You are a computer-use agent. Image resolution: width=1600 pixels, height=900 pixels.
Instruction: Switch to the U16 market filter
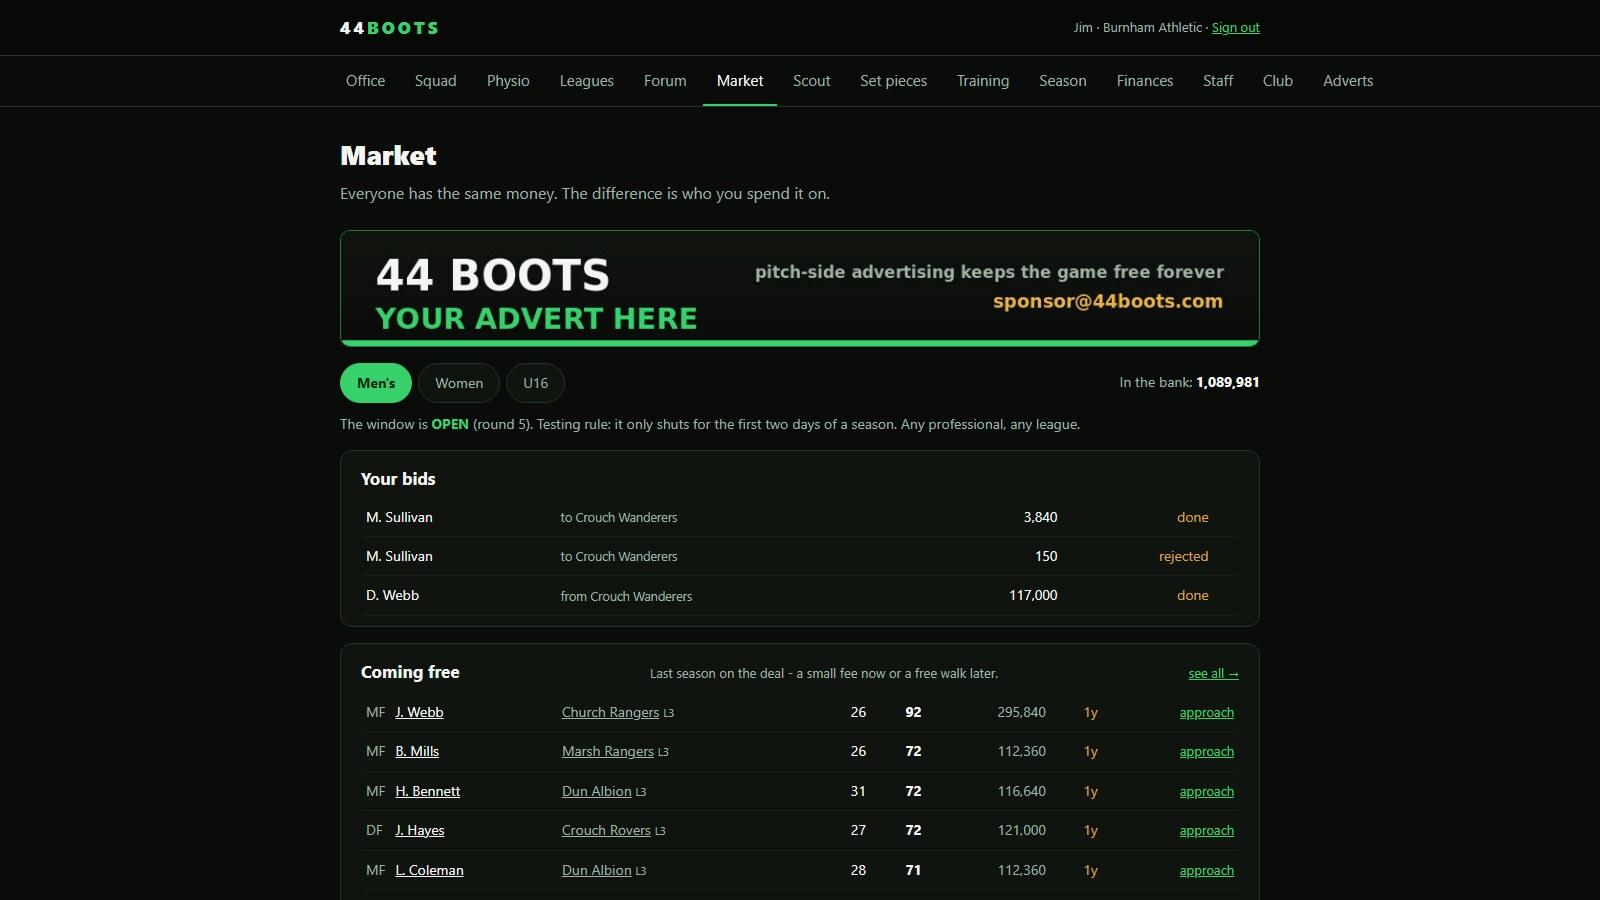(x=535, y=383)
